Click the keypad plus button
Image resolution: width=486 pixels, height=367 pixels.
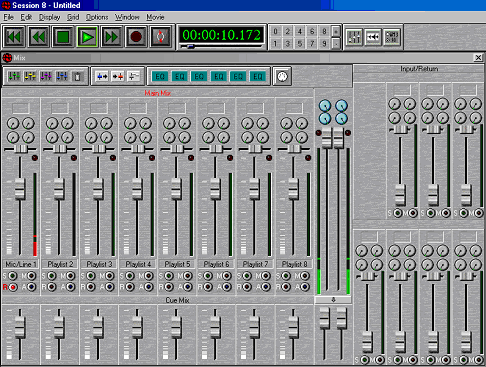click(x=336, y=31)
